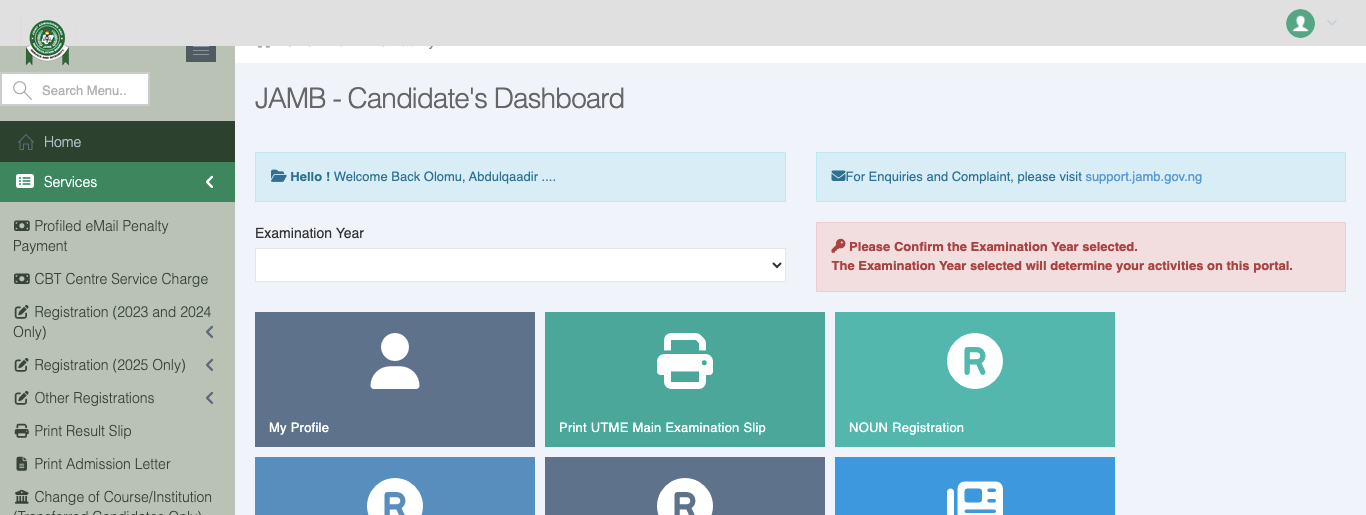
Task: Click the JAMB - Candidate's Dashboard heading
Action: pyautogui.click(x=440, y=98)
